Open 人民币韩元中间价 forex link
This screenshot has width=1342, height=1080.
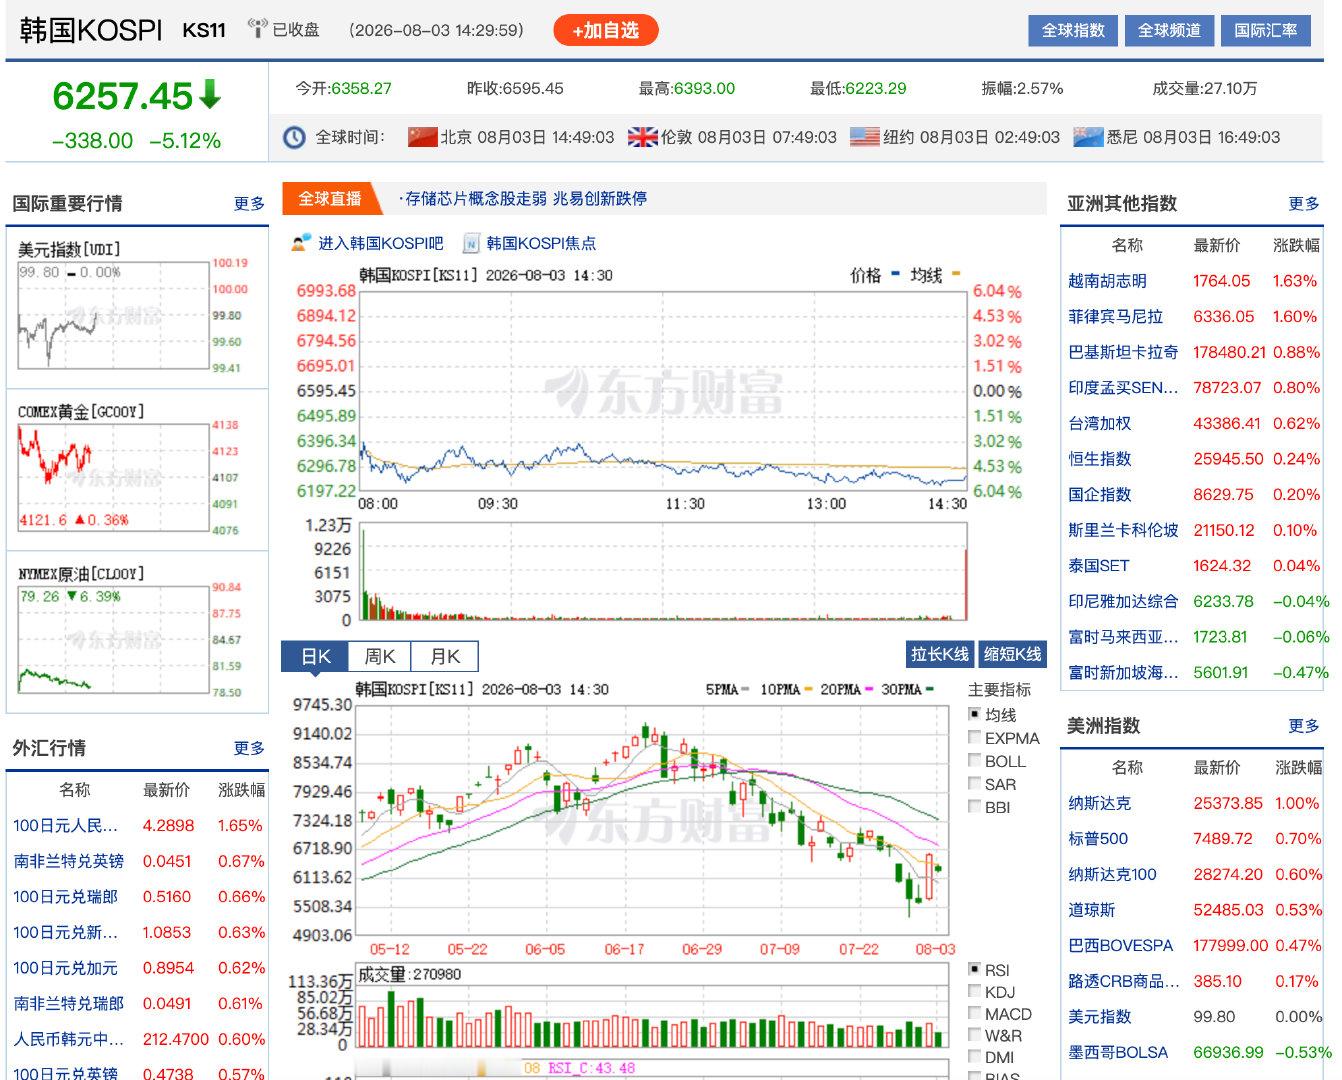[69, 1039]
